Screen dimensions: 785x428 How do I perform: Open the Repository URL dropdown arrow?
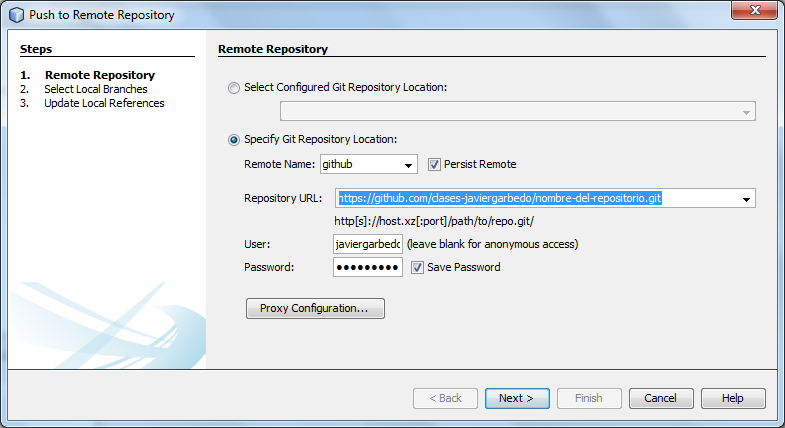746,199
